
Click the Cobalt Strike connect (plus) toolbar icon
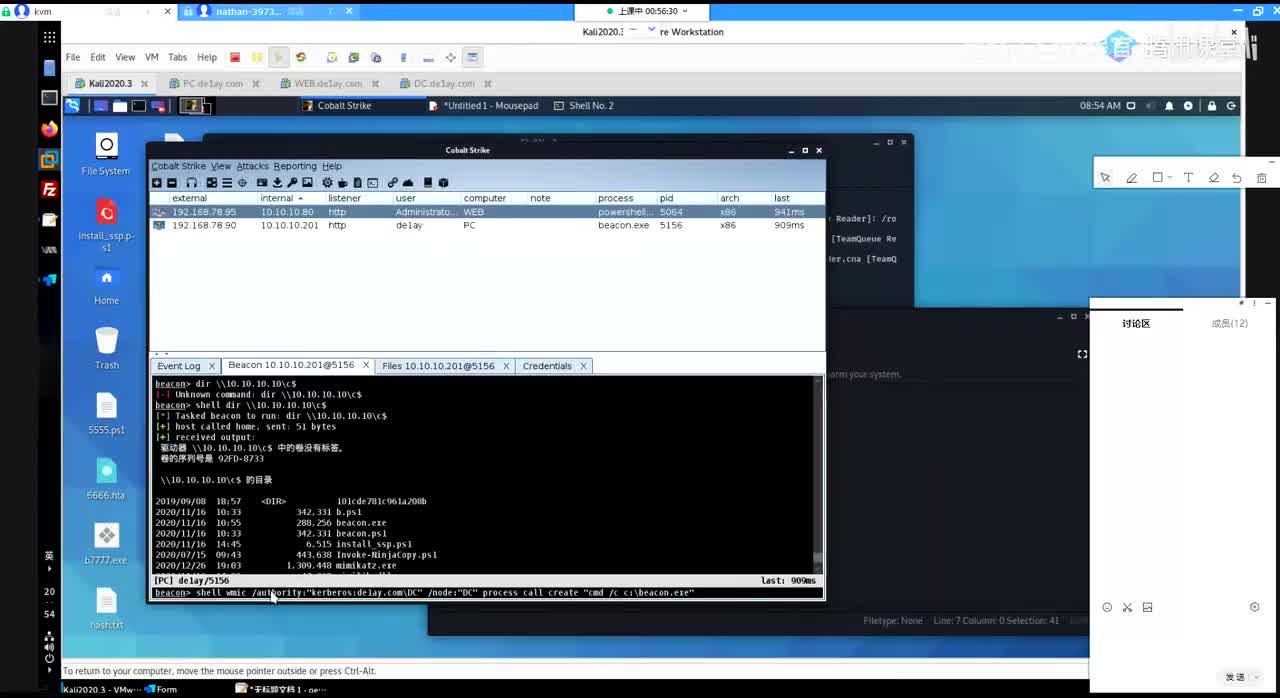point(157,183)
